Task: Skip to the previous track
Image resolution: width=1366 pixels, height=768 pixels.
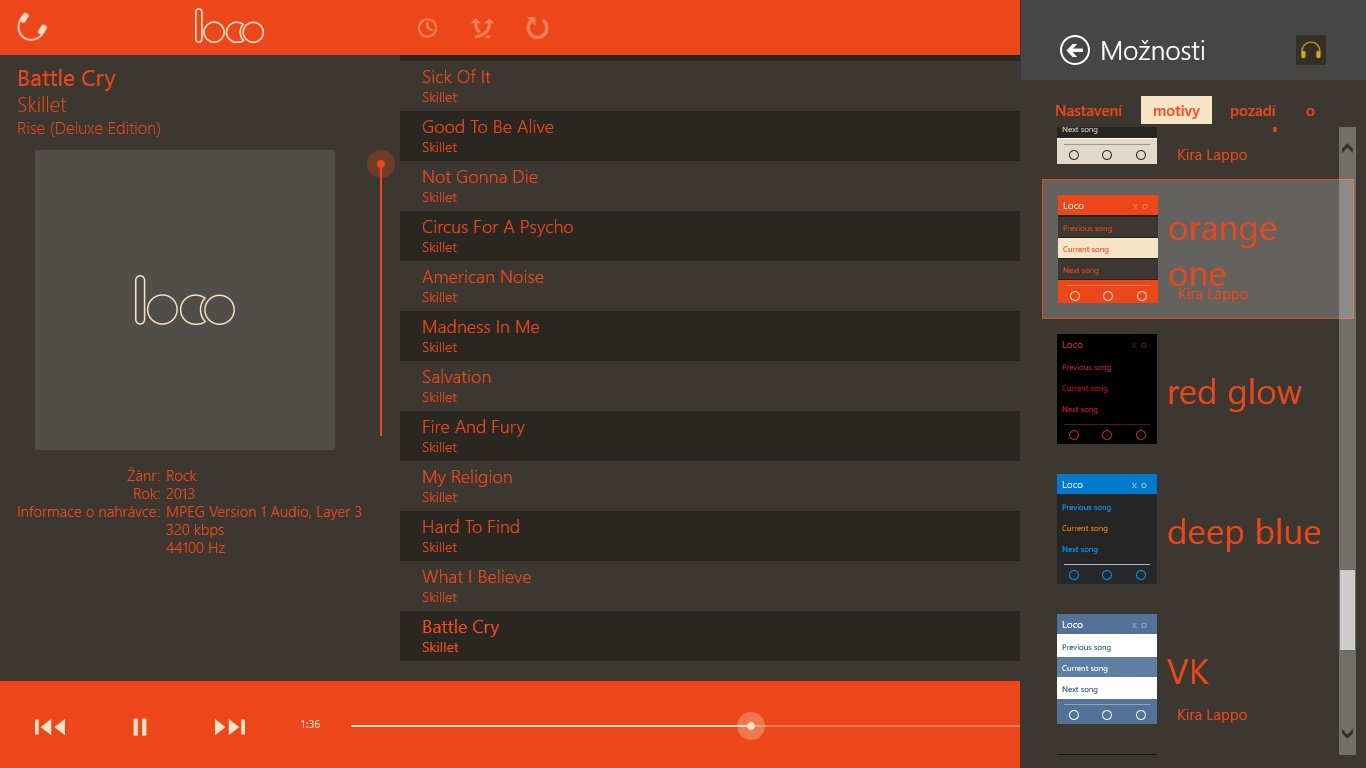Action: tap(50, 727)
